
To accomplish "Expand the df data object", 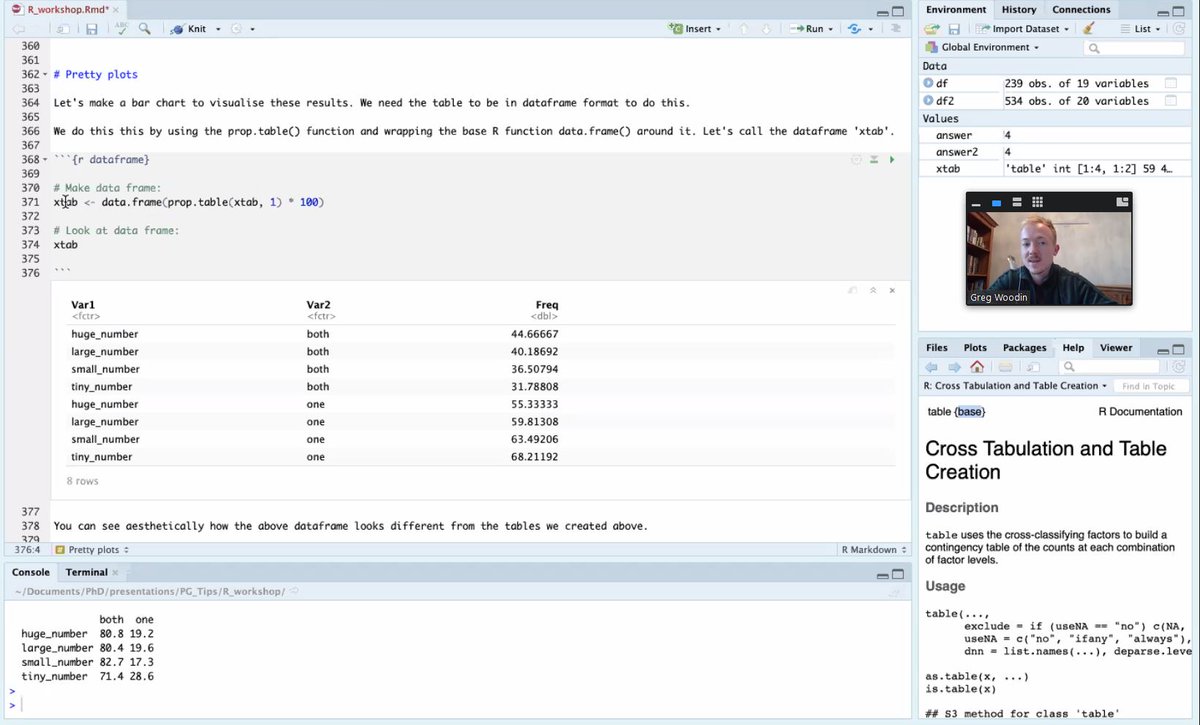I will [x=928, y=83].
